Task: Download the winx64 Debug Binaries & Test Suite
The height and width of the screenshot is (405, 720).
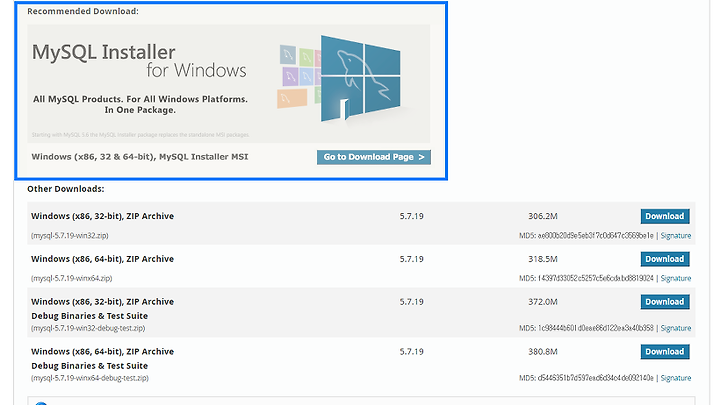Action: [665, 352]
